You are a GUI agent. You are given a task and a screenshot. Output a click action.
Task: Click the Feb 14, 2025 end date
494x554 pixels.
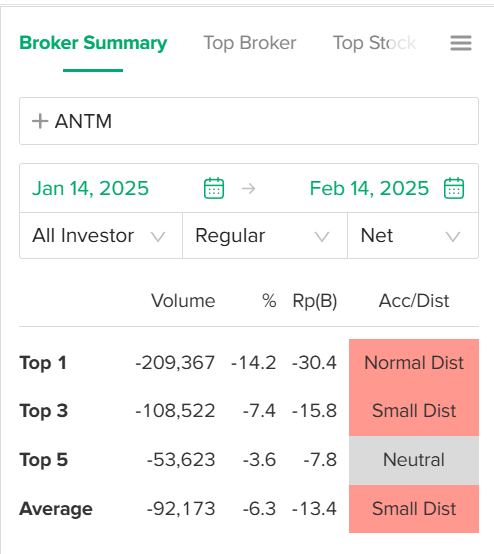(369, 188)
